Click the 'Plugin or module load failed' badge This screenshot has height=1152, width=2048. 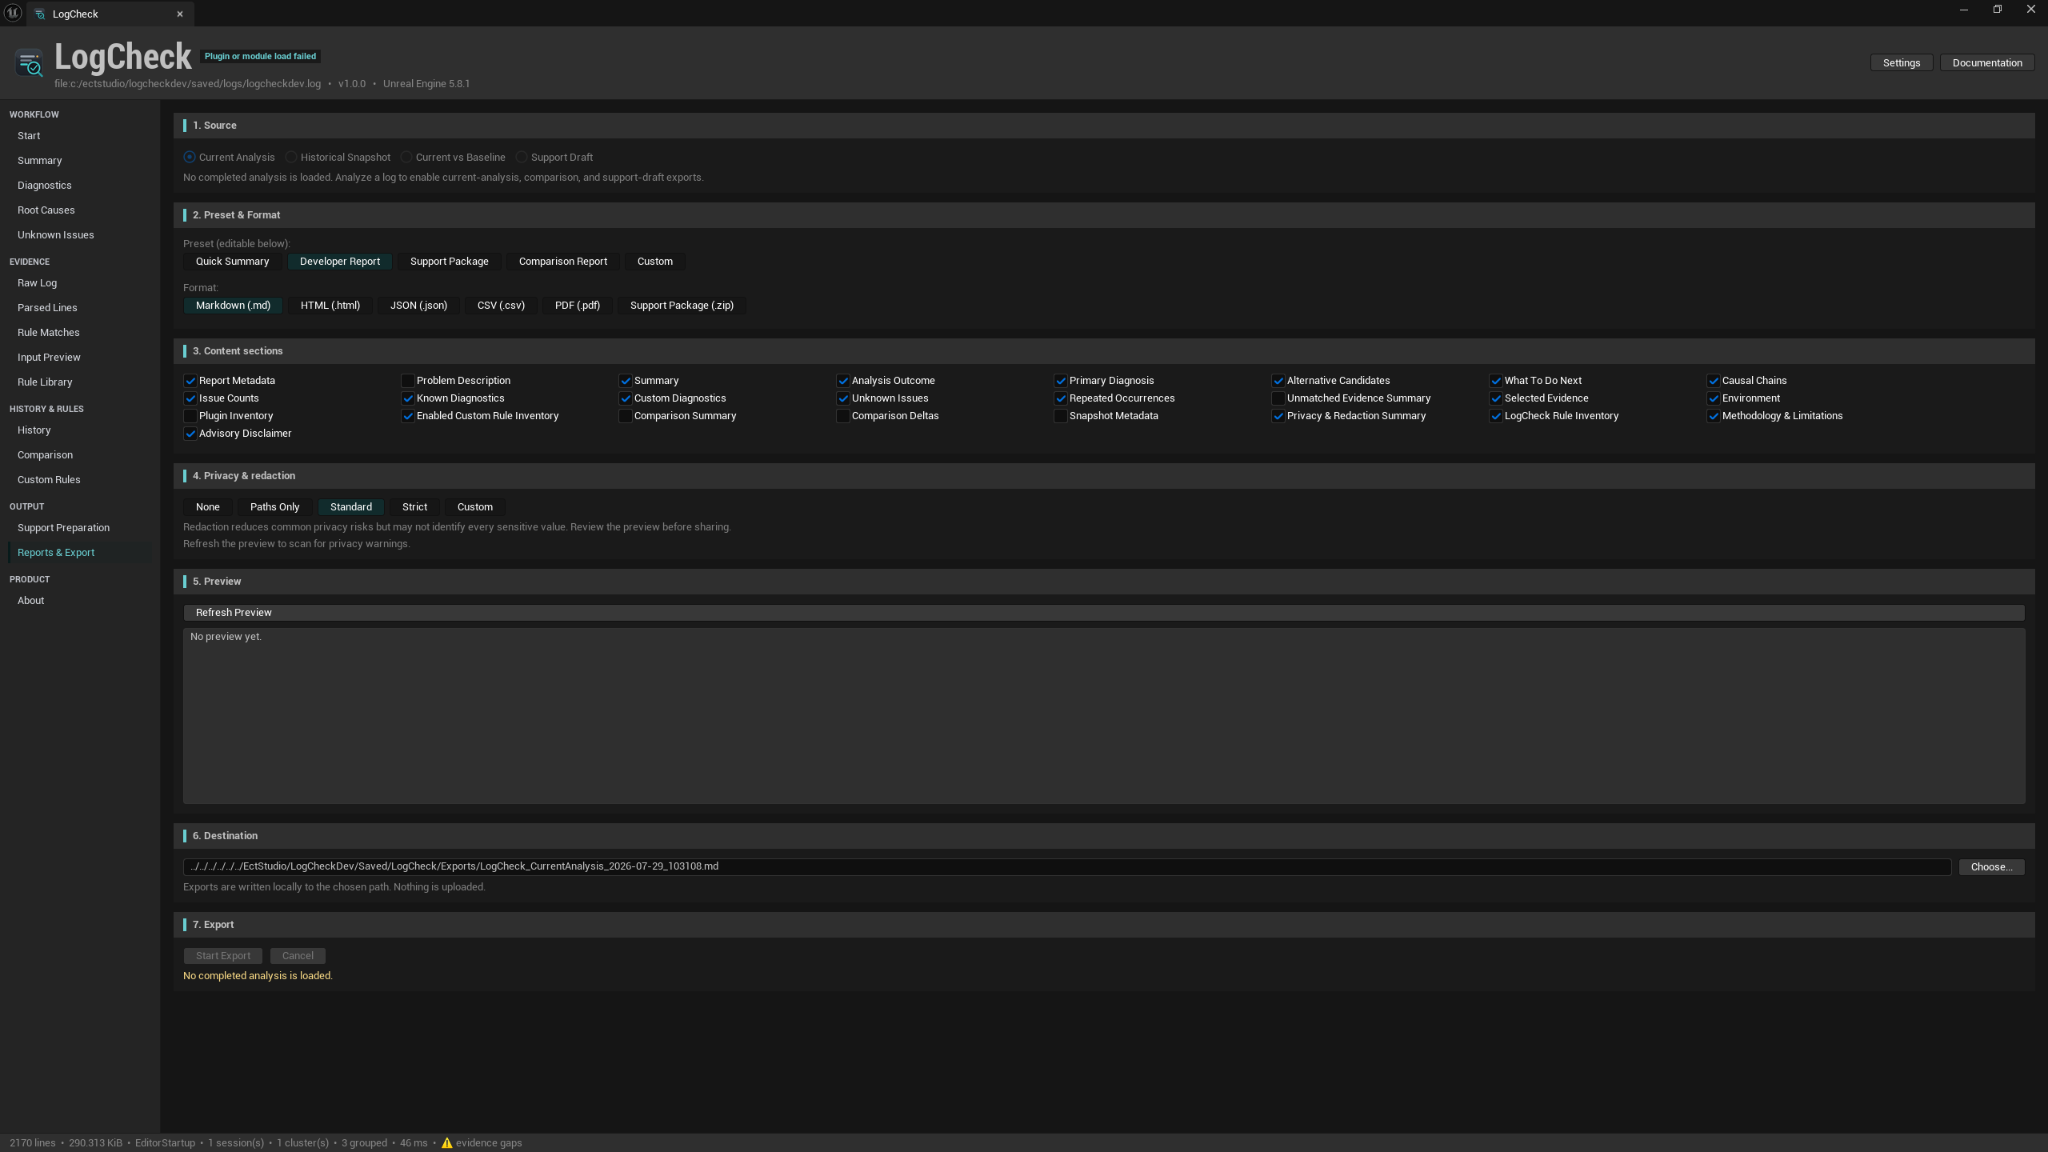(260, 56)
